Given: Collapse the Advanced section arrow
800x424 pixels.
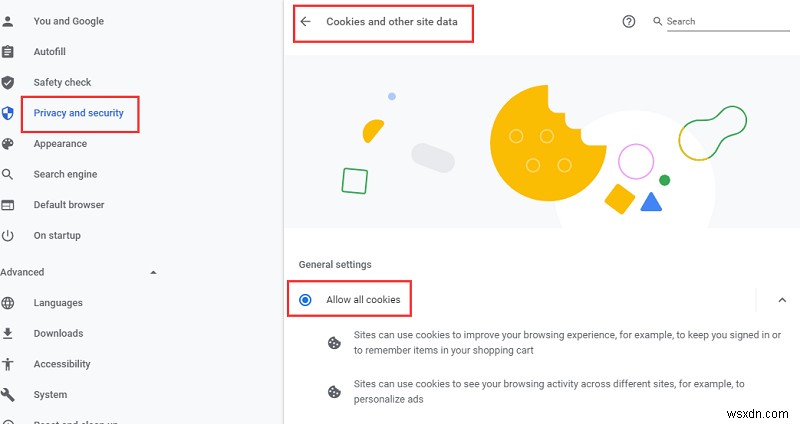Looking at the screenshot, I should [153, 272].
